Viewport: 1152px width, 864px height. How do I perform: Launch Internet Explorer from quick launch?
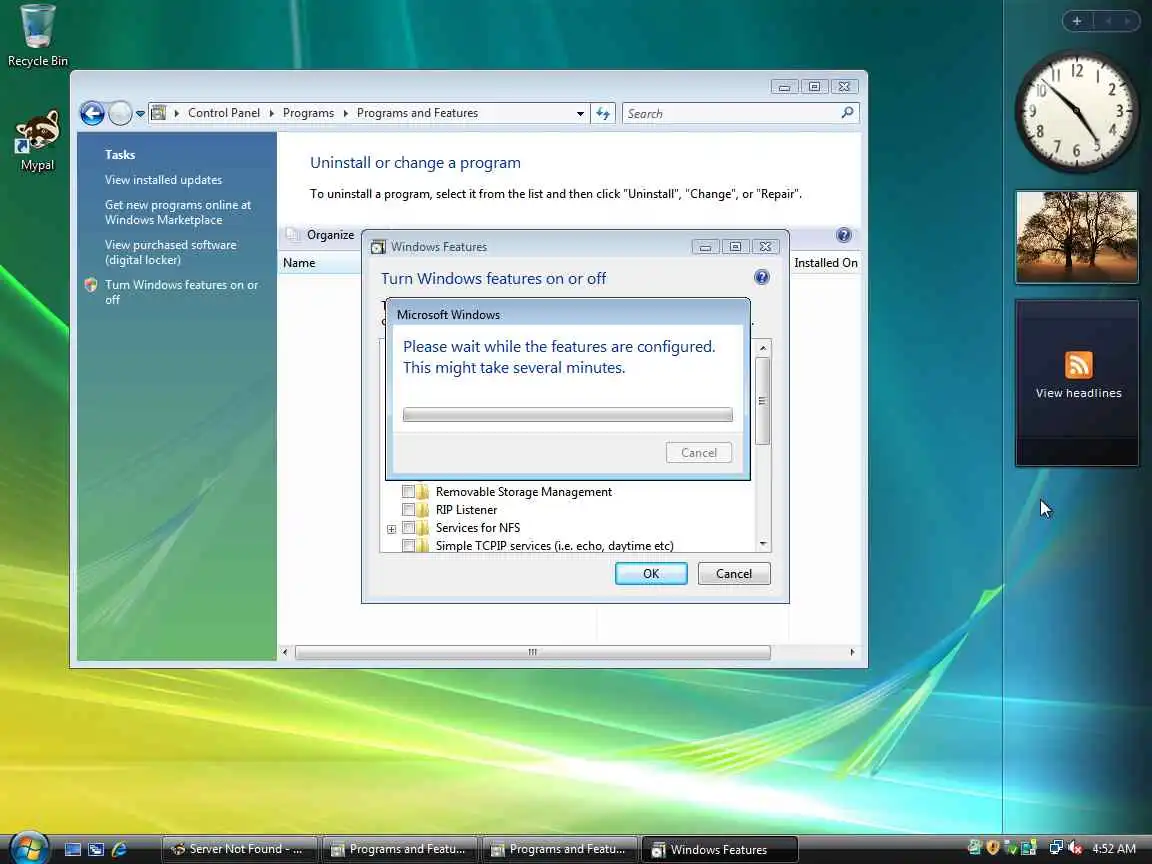(x=119, y=849)
